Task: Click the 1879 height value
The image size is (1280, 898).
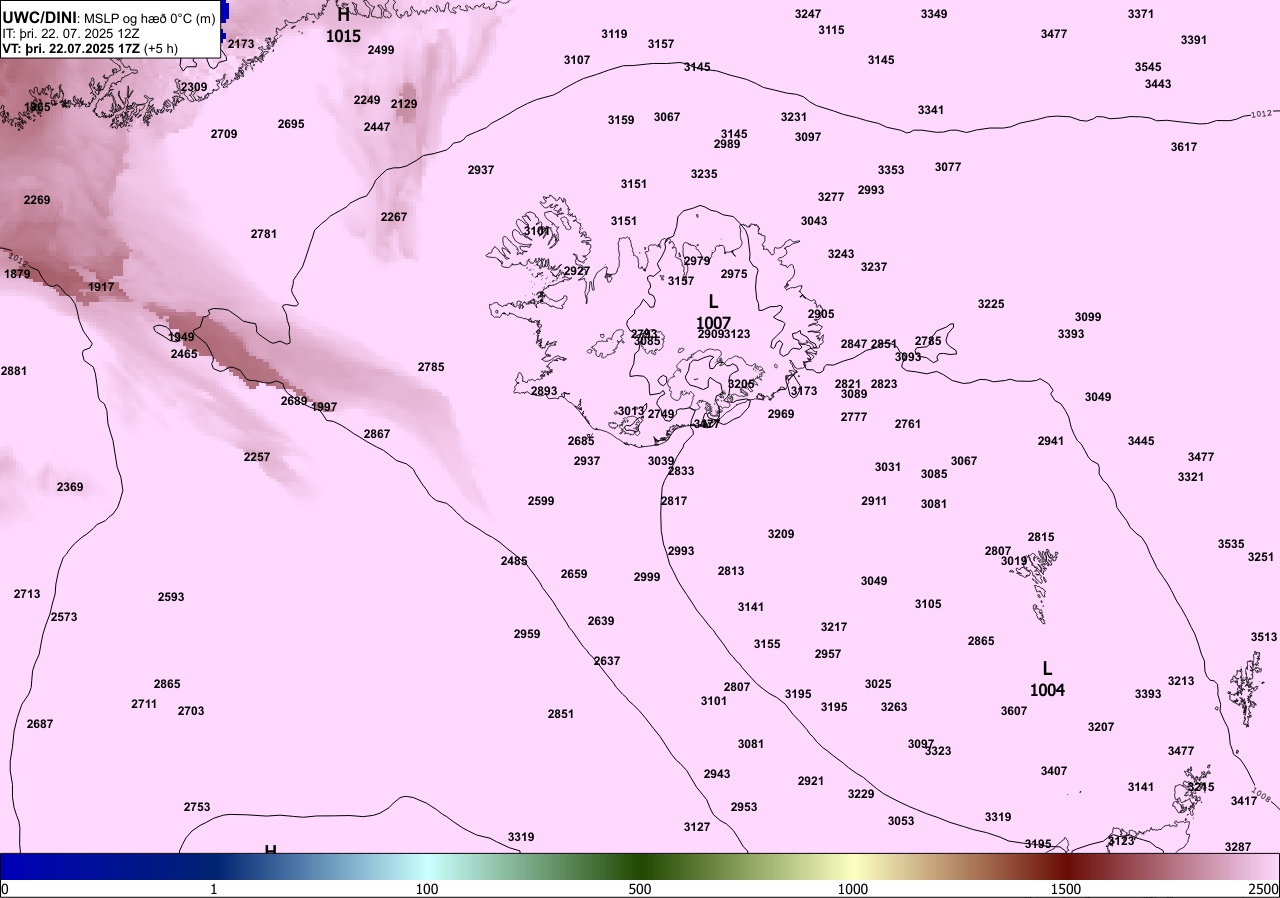Action: [17, 274]
